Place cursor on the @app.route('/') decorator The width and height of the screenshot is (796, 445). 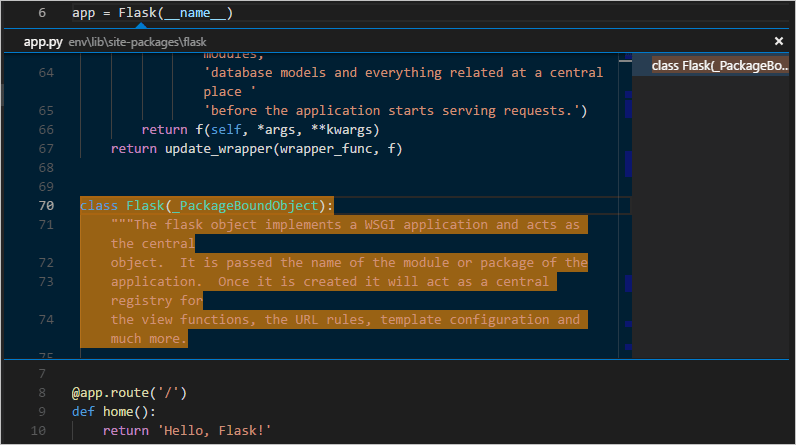(x=129, y=393)
